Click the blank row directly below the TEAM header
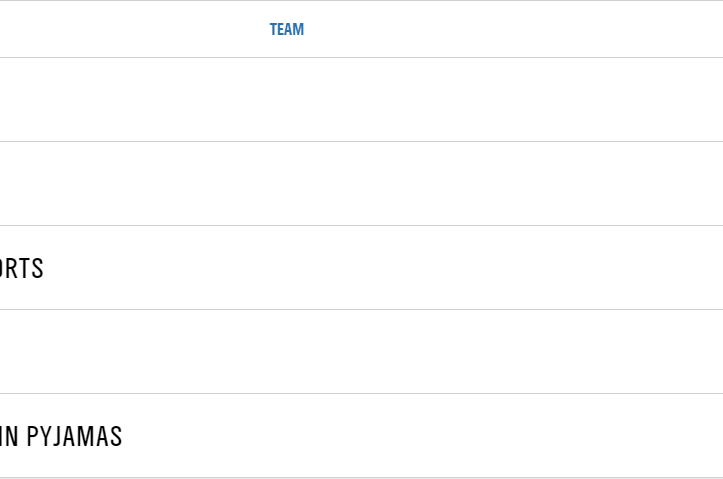Viewport: 723px width, 479px height. [361, 99]
